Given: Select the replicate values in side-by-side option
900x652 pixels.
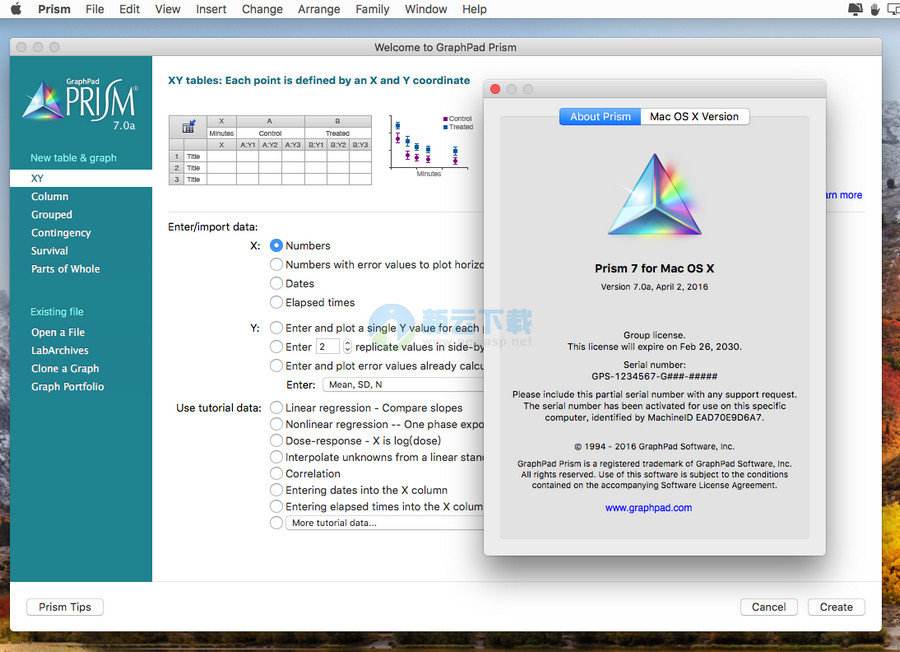Looking at the screenshot, I should [x=276, y=347].
